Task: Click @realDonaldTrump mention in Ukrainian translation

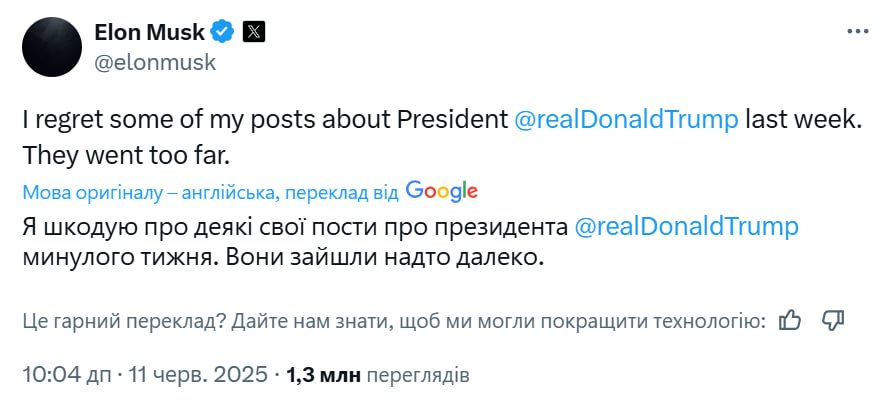Action: pos(687,226)
